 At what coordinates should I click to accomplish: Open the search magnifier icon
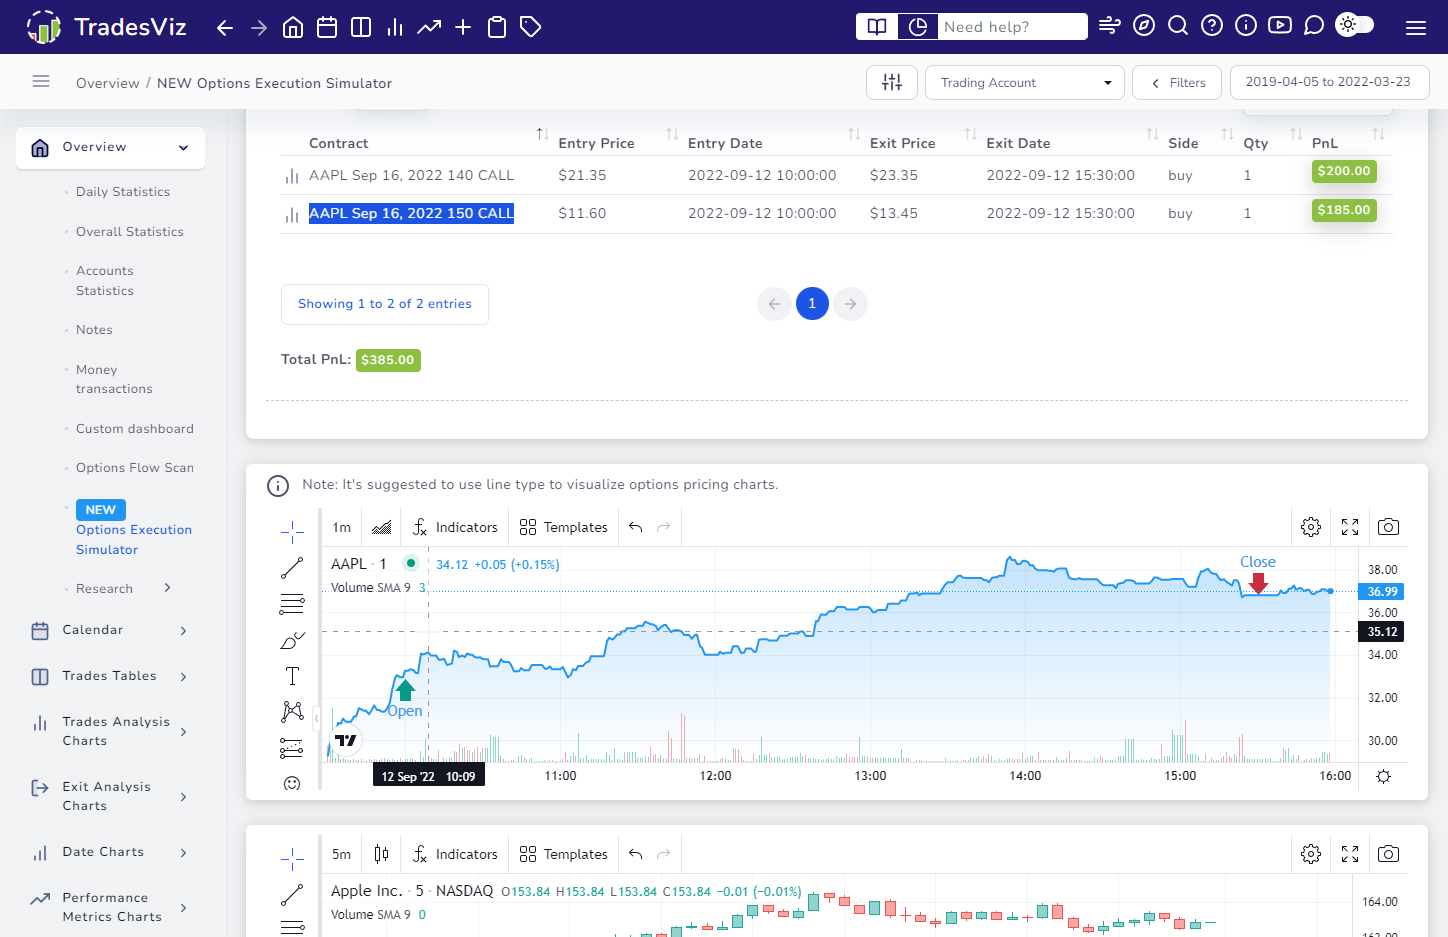(1178, 25)
